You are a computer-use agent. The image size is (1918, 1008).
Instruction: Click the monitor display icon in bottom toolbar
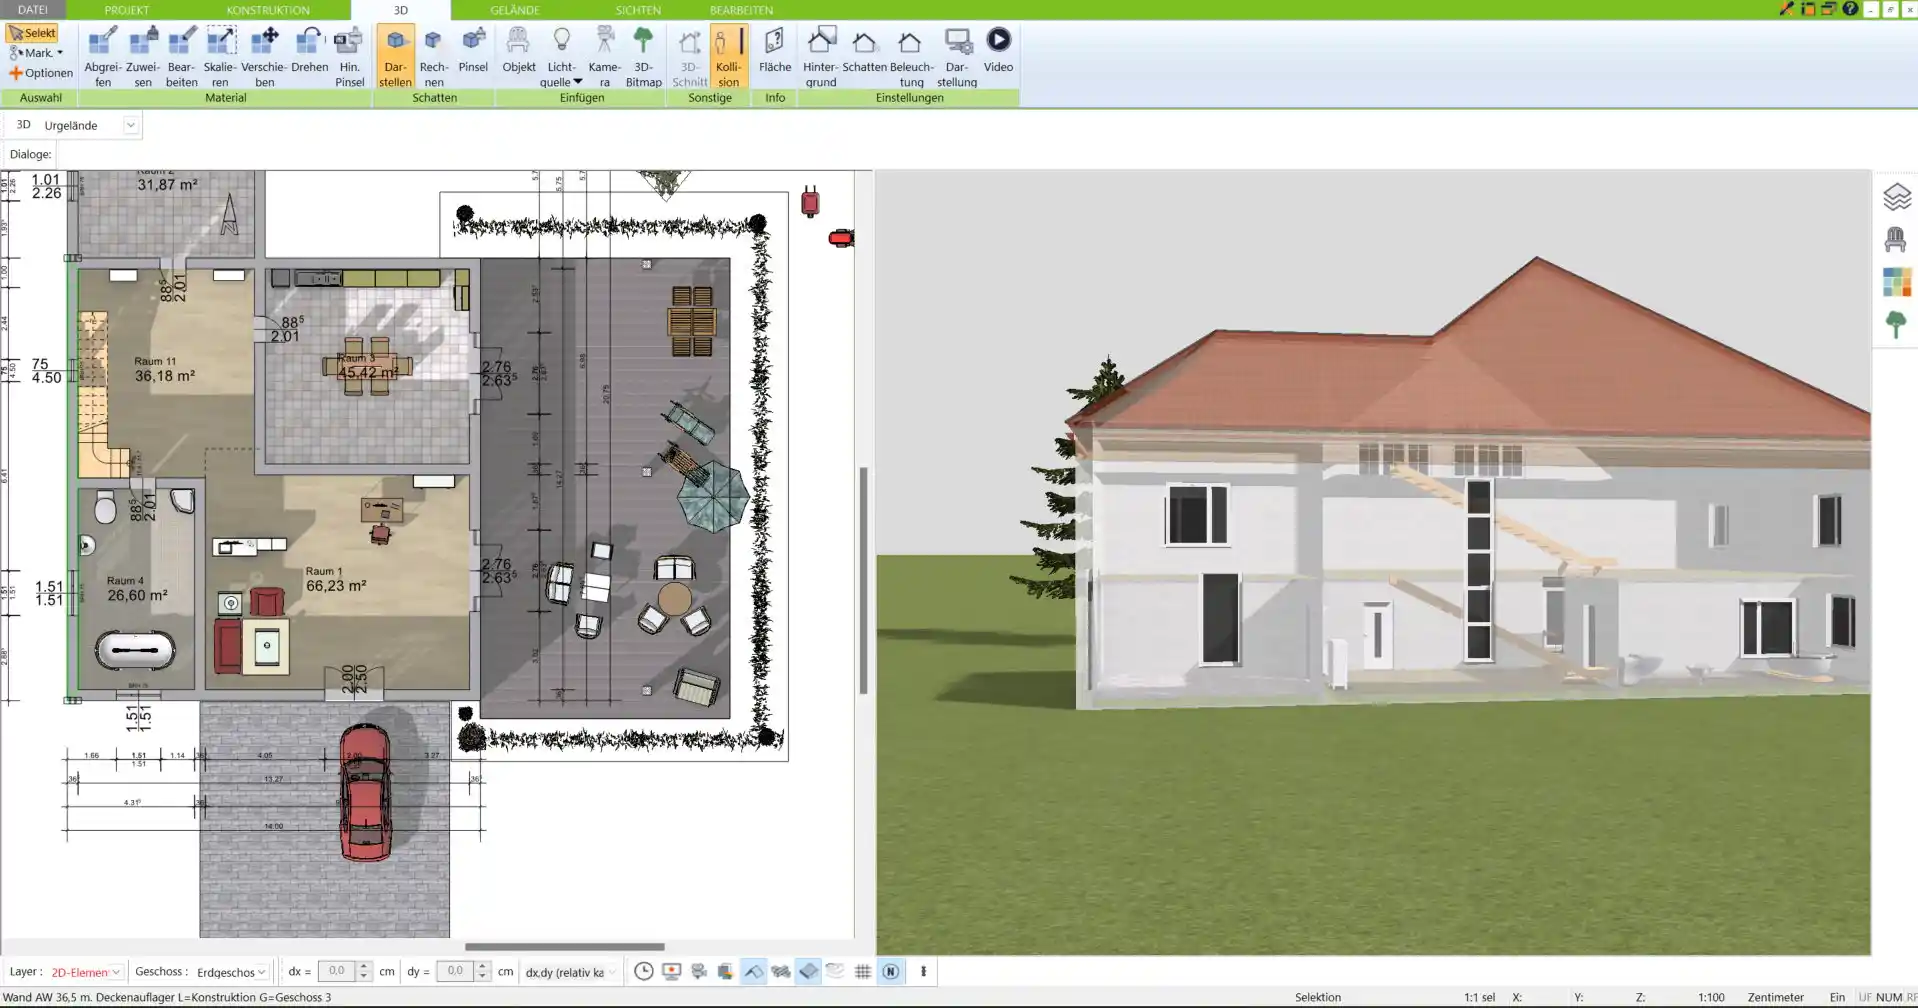coord(671,971)
